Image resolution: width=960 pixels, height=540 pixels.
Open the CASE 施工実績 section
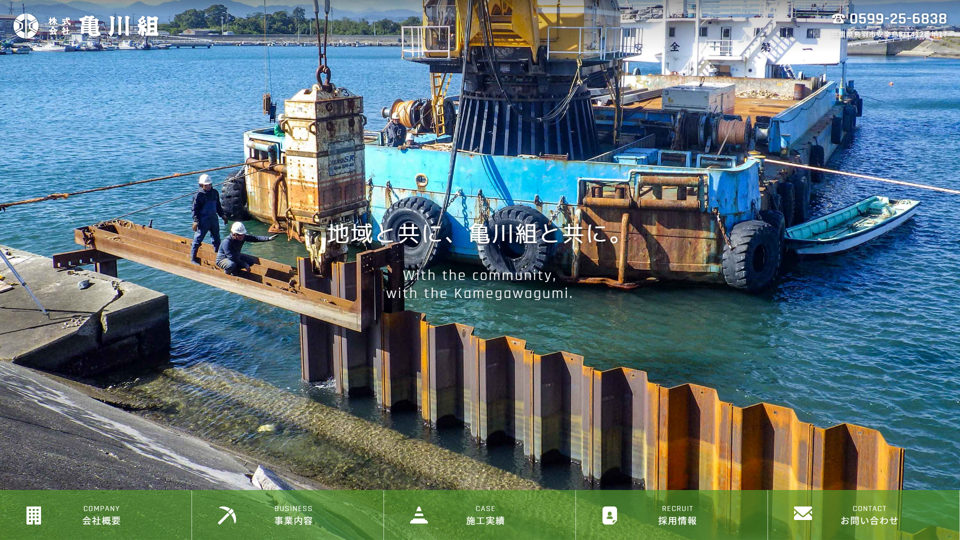(485, 515)
